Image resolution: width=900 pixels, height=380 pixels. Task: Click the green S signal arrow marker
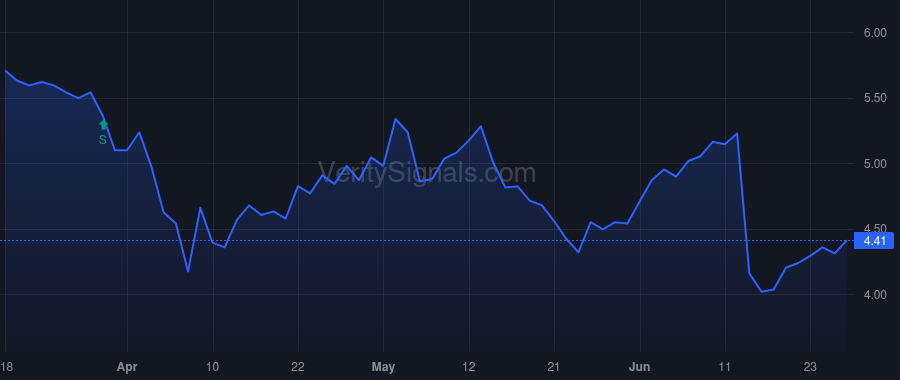click(x=103, y=125)
